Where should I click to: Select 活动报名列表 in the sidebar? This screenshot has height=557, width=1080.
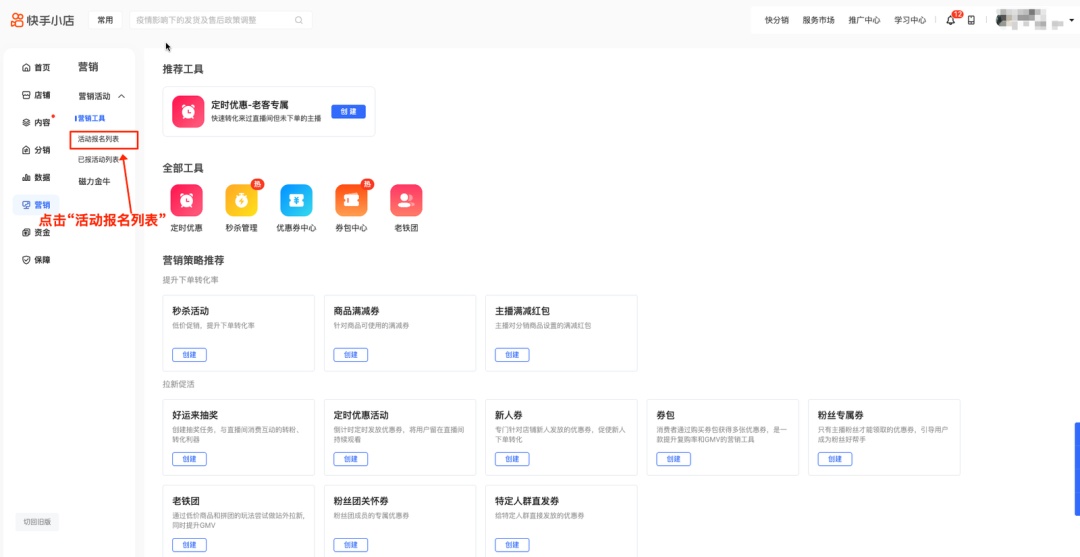pyautogui.click(x=99, y=139)
